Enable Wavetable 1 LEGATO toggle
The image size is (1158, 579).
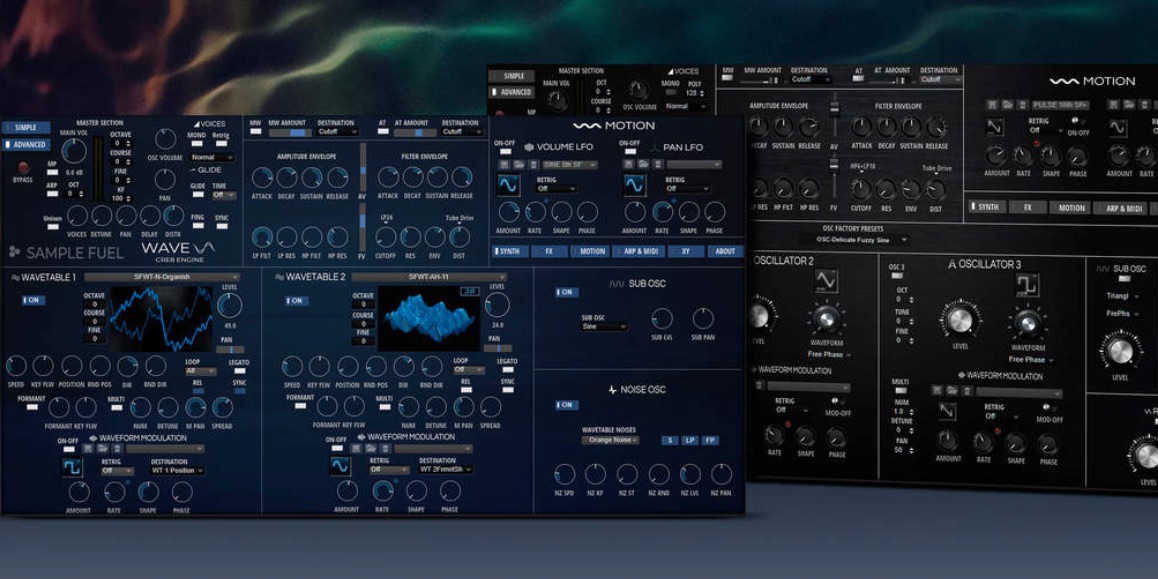tap(239, 371)
